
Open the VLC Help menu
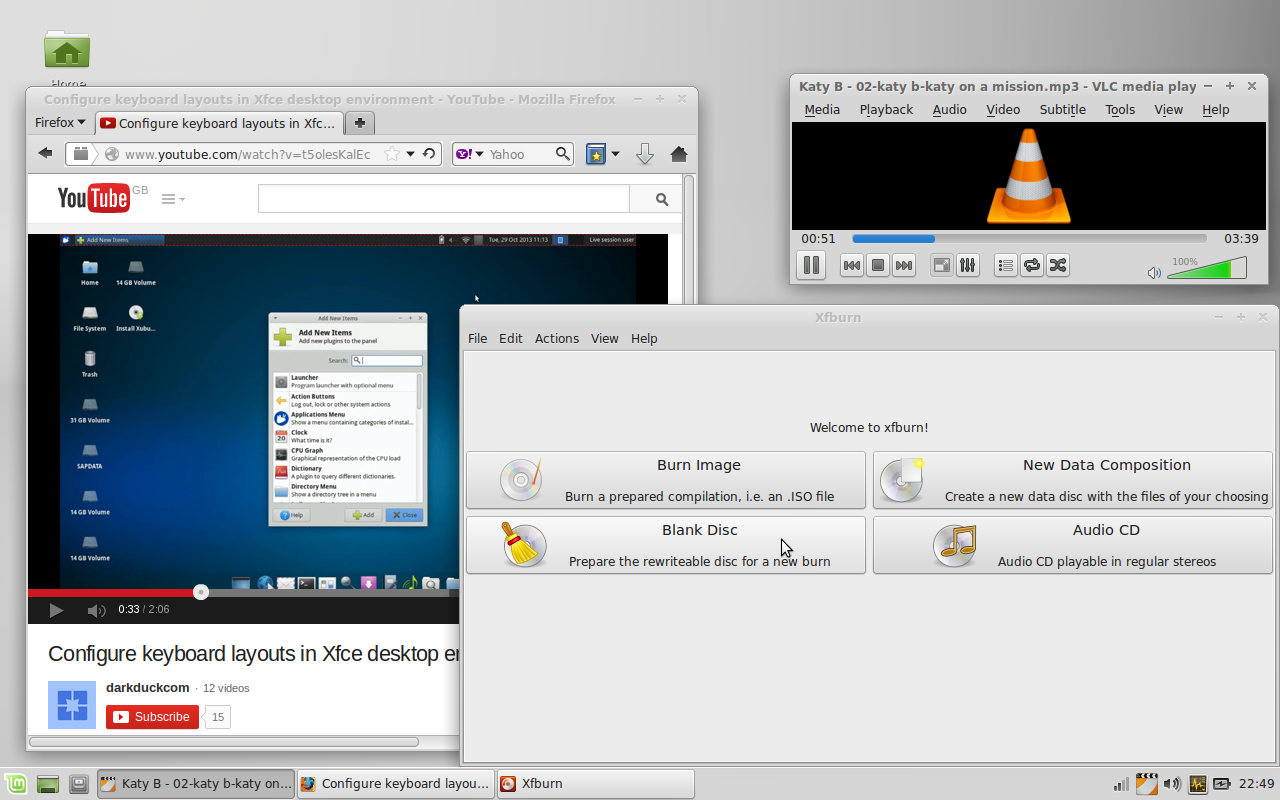1216,110
